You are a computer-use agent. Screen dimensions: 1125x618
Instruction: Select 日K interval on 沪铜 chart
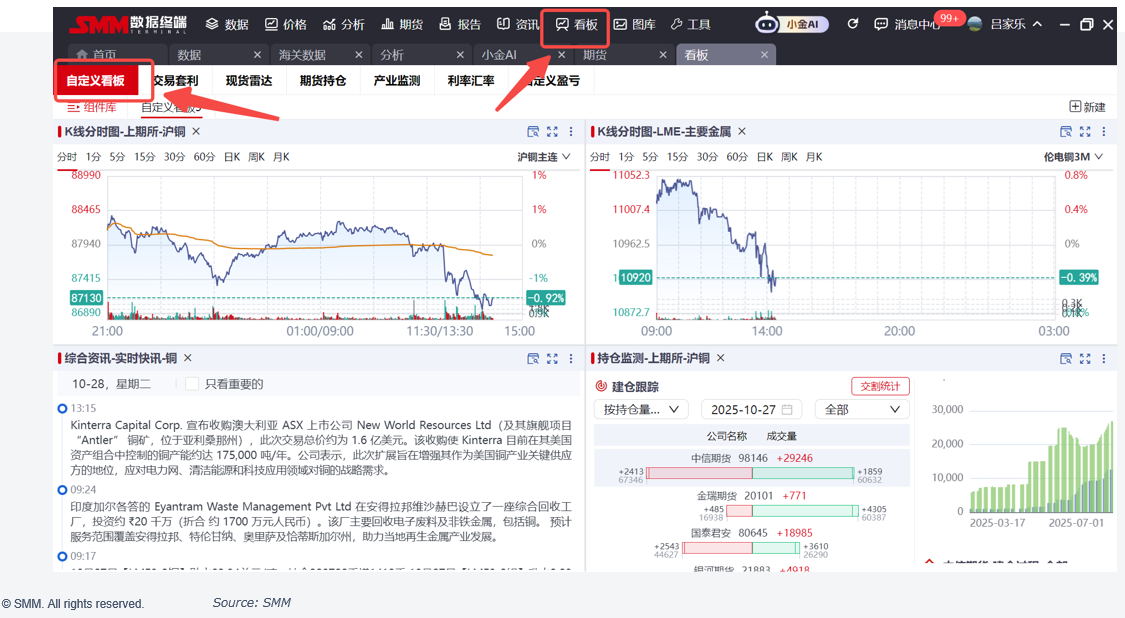232,156
